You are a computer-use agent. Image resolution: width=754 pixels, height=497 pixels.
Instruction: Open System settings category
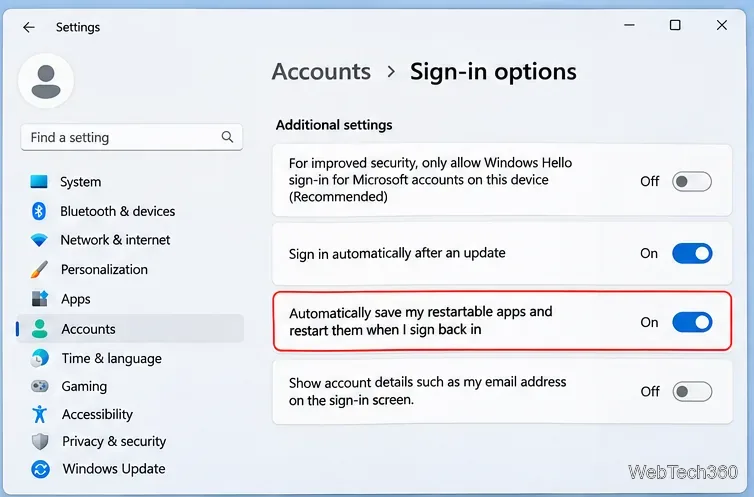click(81, 182)
